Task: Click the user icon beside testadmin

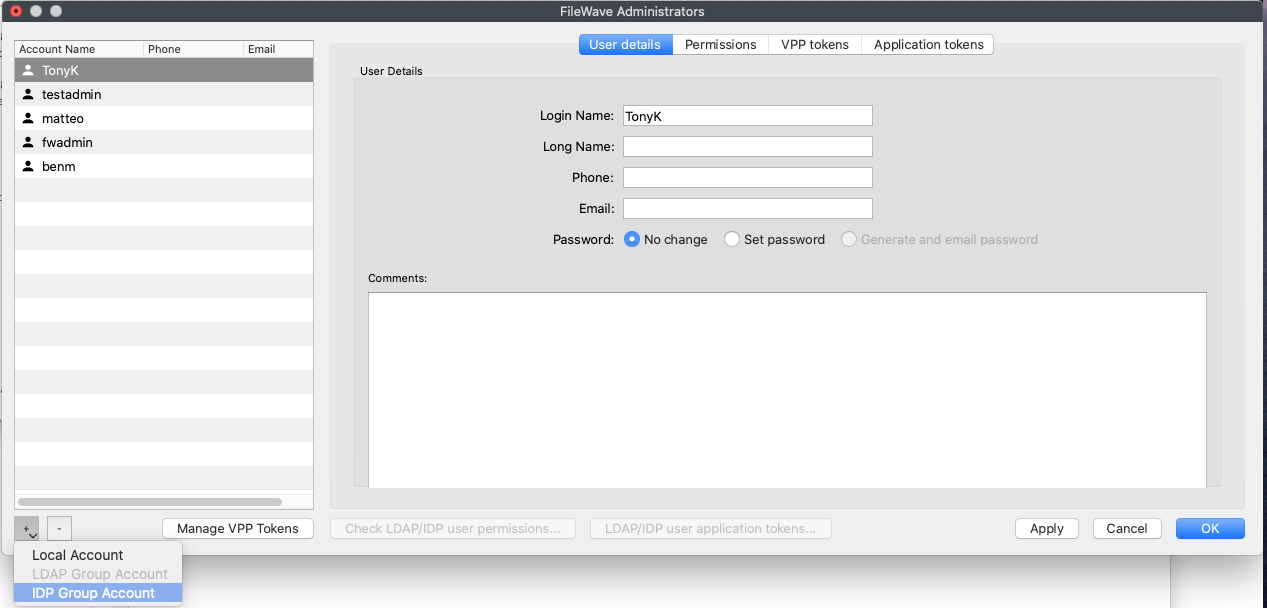Action: 28,95
